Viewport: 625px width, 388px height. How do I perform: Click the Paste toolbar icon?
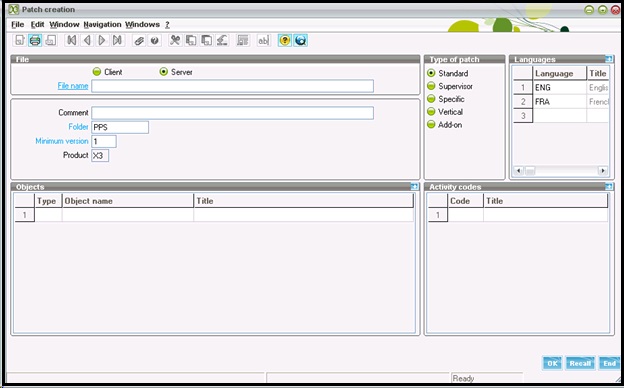click(x=206, y=40)
